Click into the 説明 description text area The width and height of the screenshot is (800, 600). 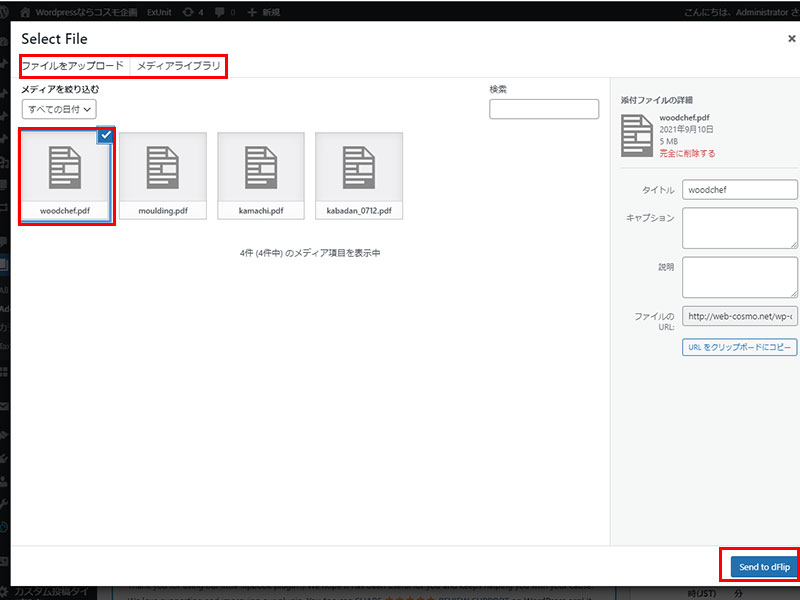(x=739, y=277)
